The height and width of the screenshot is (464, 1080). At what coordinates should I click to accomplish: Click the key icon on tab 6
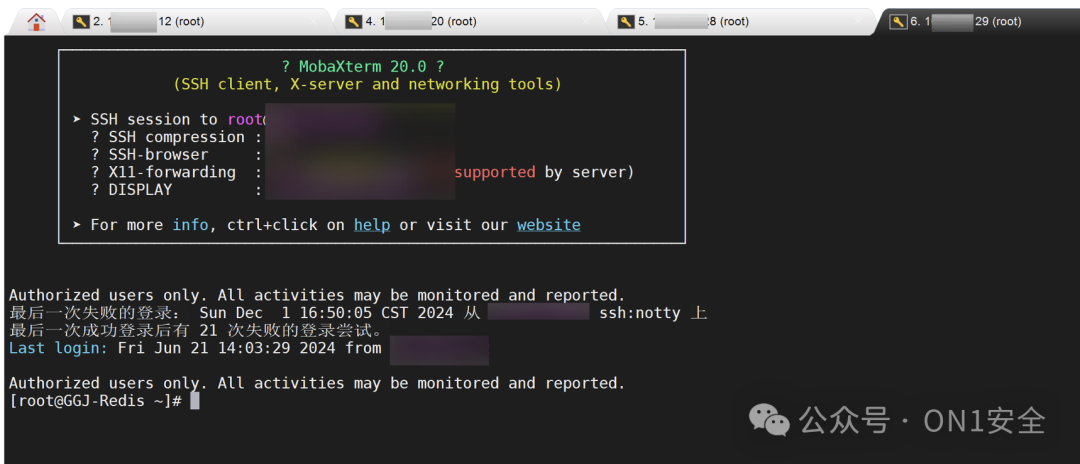tap(898, 22)
